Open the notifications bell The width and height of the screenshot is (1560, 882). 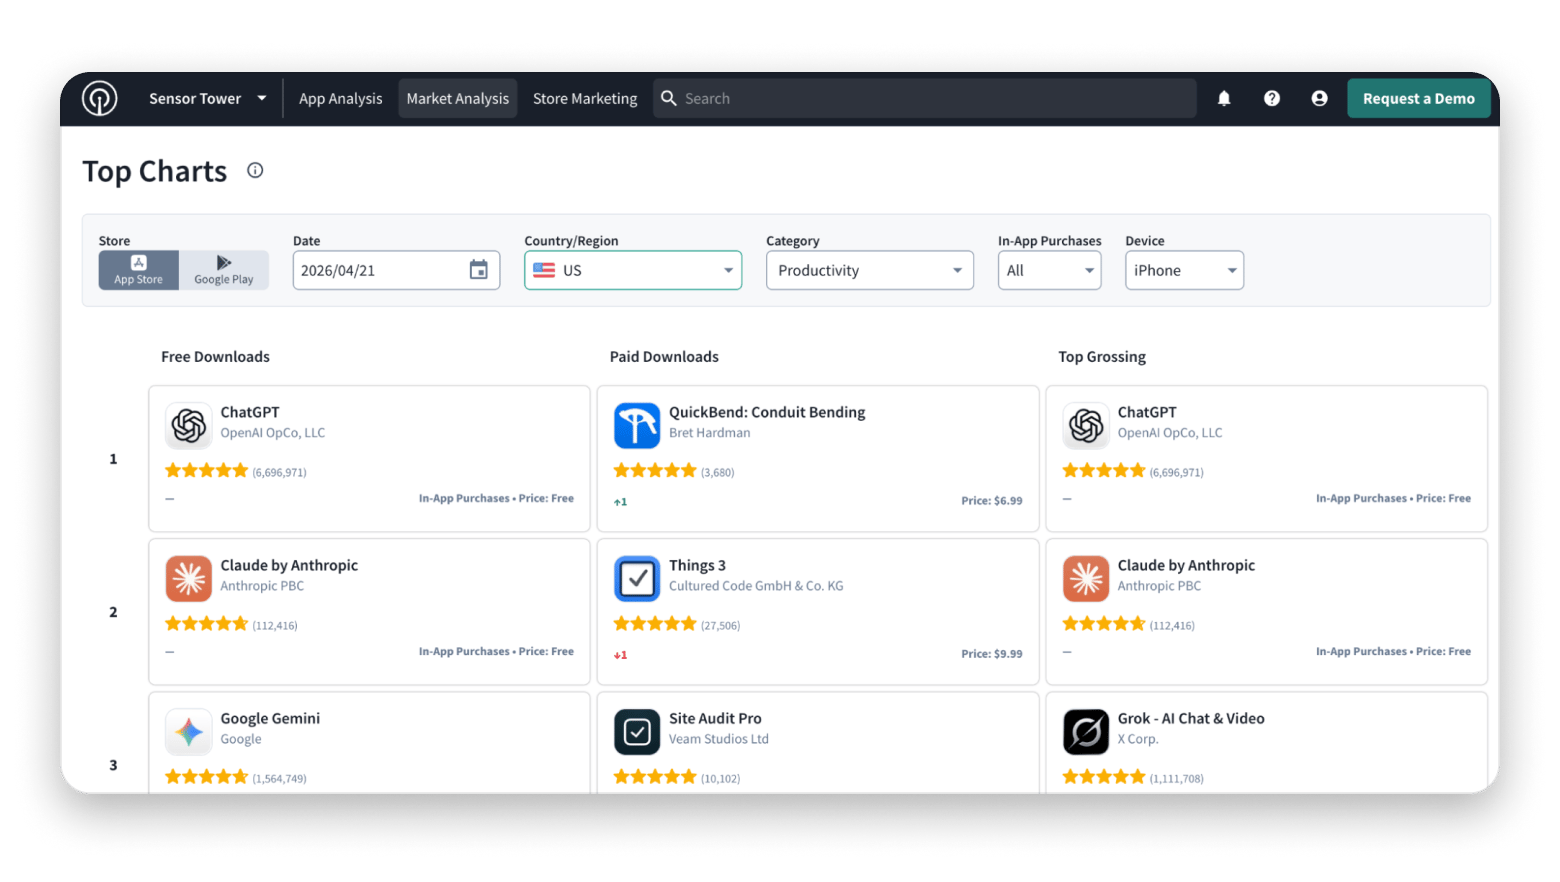click(x=1223, y=98)
